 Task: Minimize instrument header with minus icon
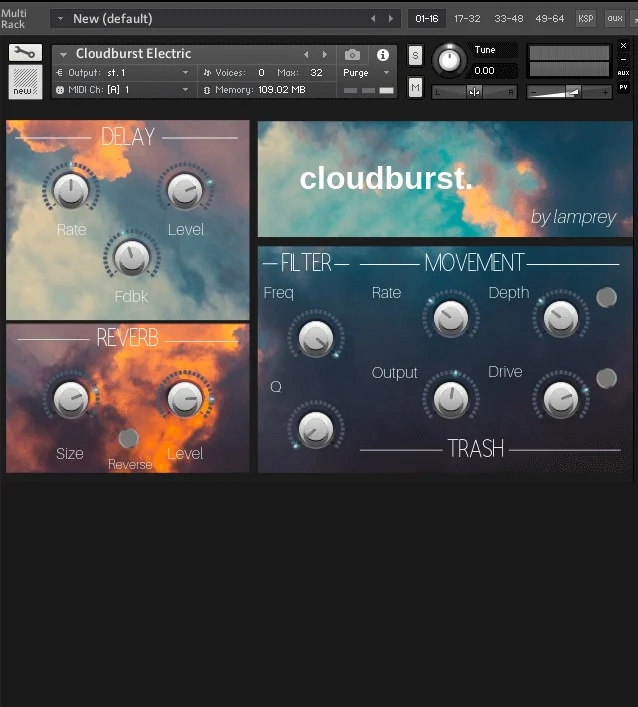click(624, 59)
